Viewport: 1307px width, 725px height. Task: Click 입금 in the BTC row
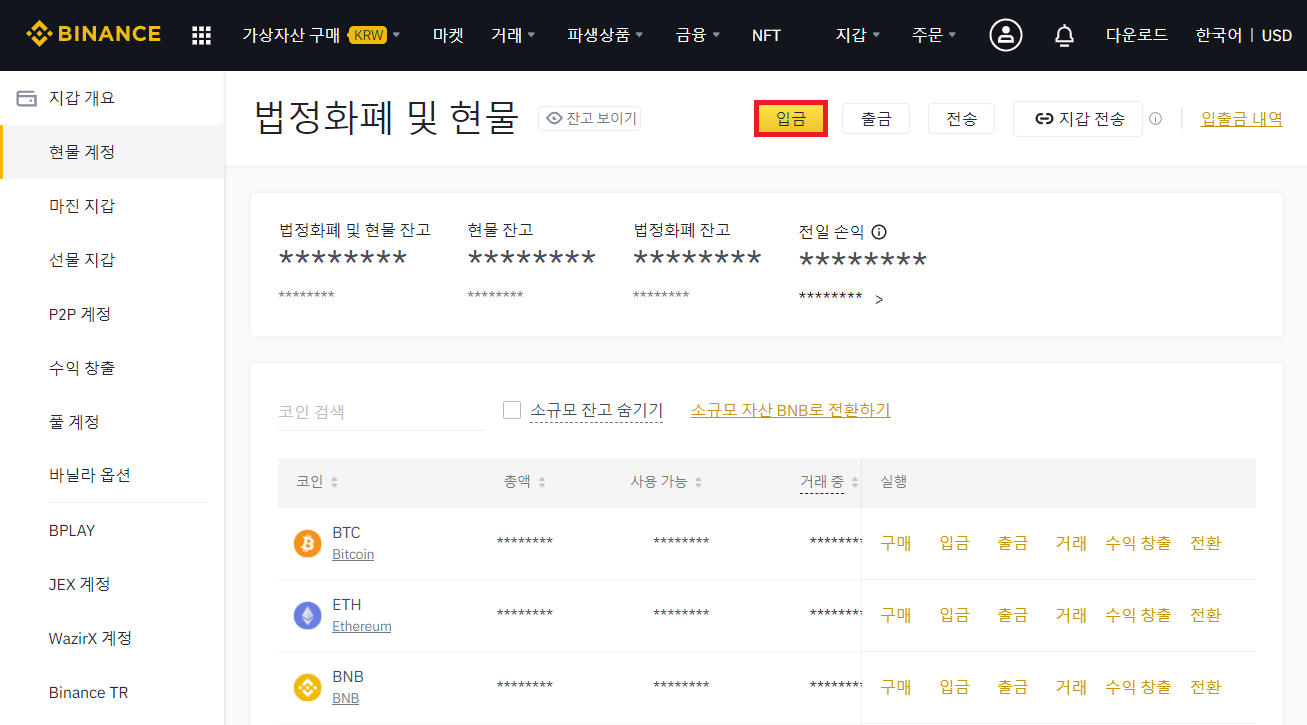pos(954,543)
